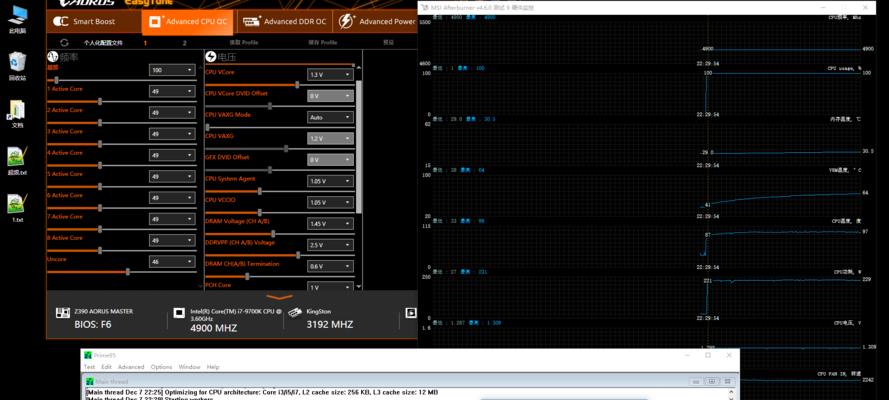Switch to the Advanced Power tab
This screenshot has width=889, height=400.
tap(376, 22)
